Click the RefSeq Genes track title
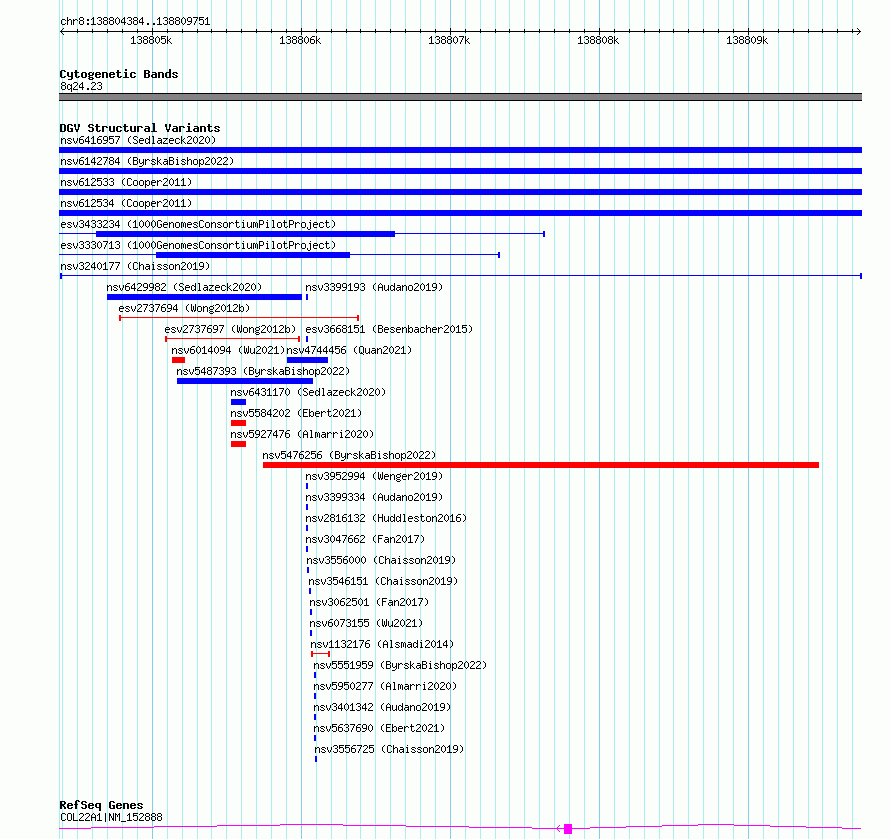This screenshot has height=839, width=890. (x=101, y=805)
